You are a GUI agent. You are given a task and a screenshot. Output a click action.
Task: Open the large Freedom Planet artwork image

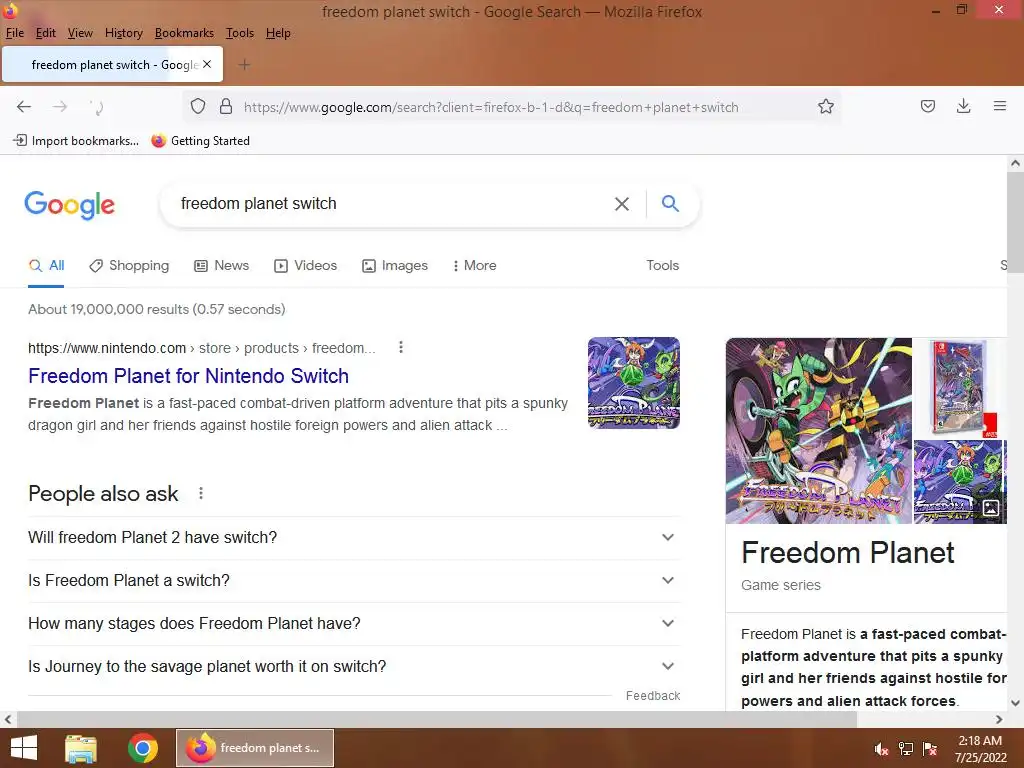pos(818,430)
